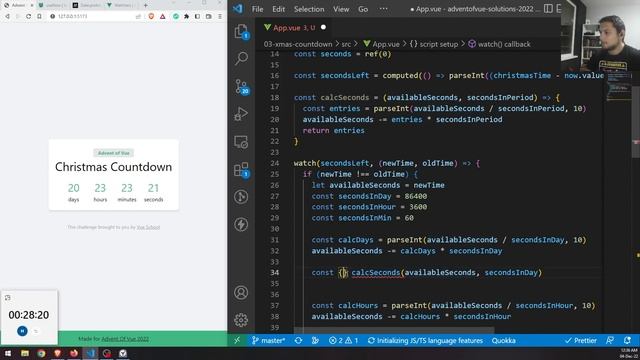Viewport: 640px width, 360px height.
Task: Click the unsaved dot on App.vue tab
Action: pyautogui.click(x=323, y=27)
